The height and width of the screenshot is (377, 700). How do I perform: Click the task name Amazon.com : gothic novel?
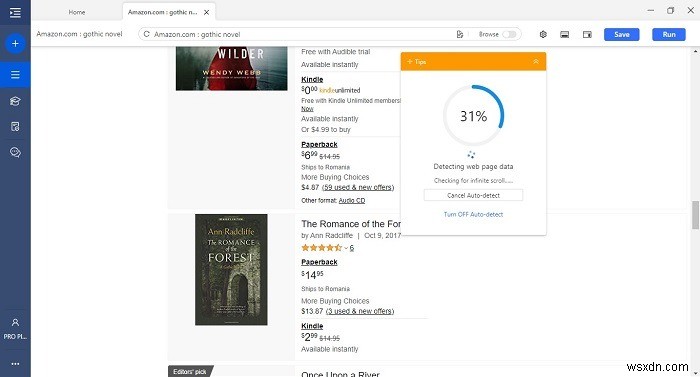79,34
